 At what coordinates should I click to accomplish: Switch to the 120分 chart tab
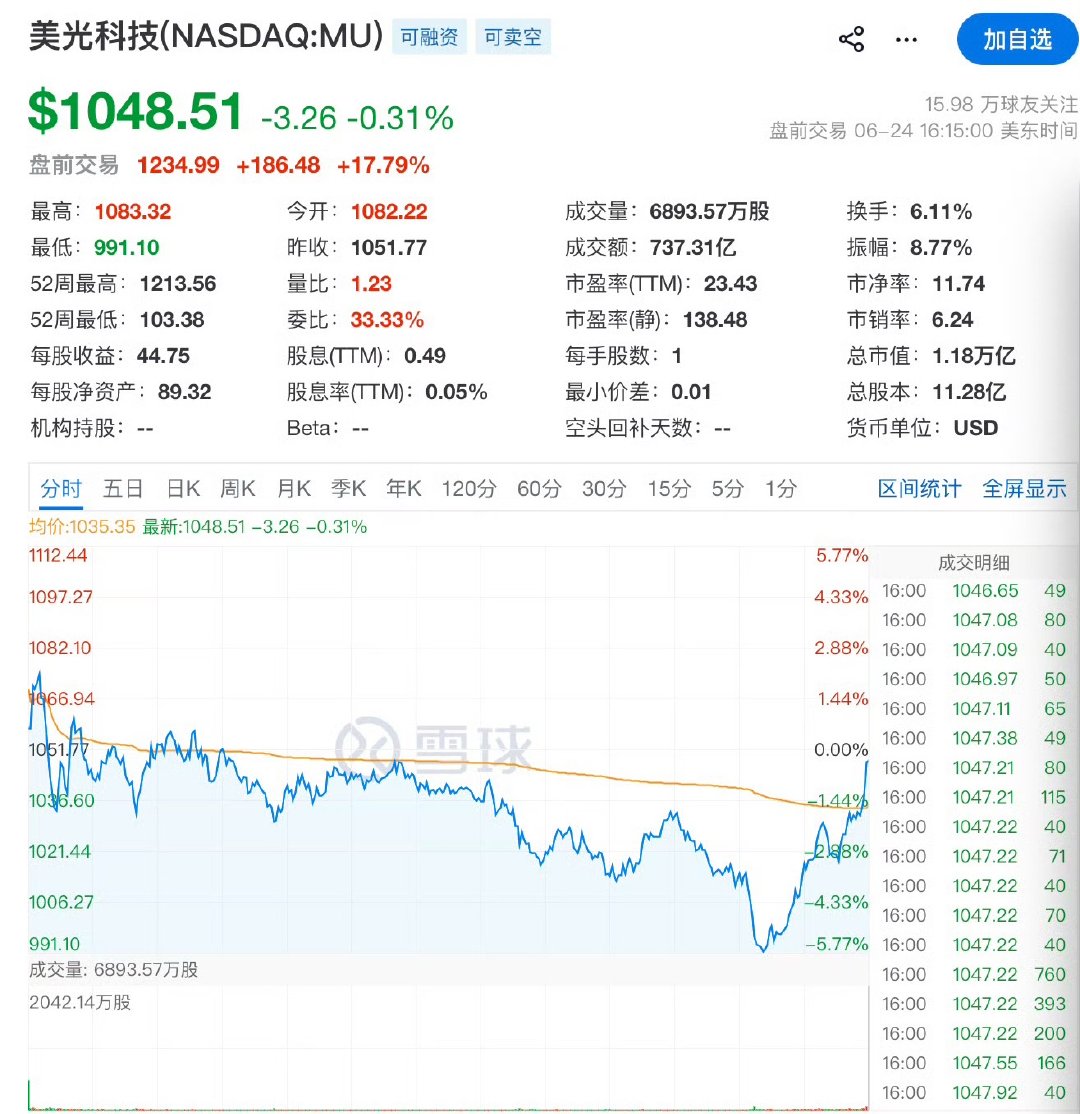[x=469, y=489]
